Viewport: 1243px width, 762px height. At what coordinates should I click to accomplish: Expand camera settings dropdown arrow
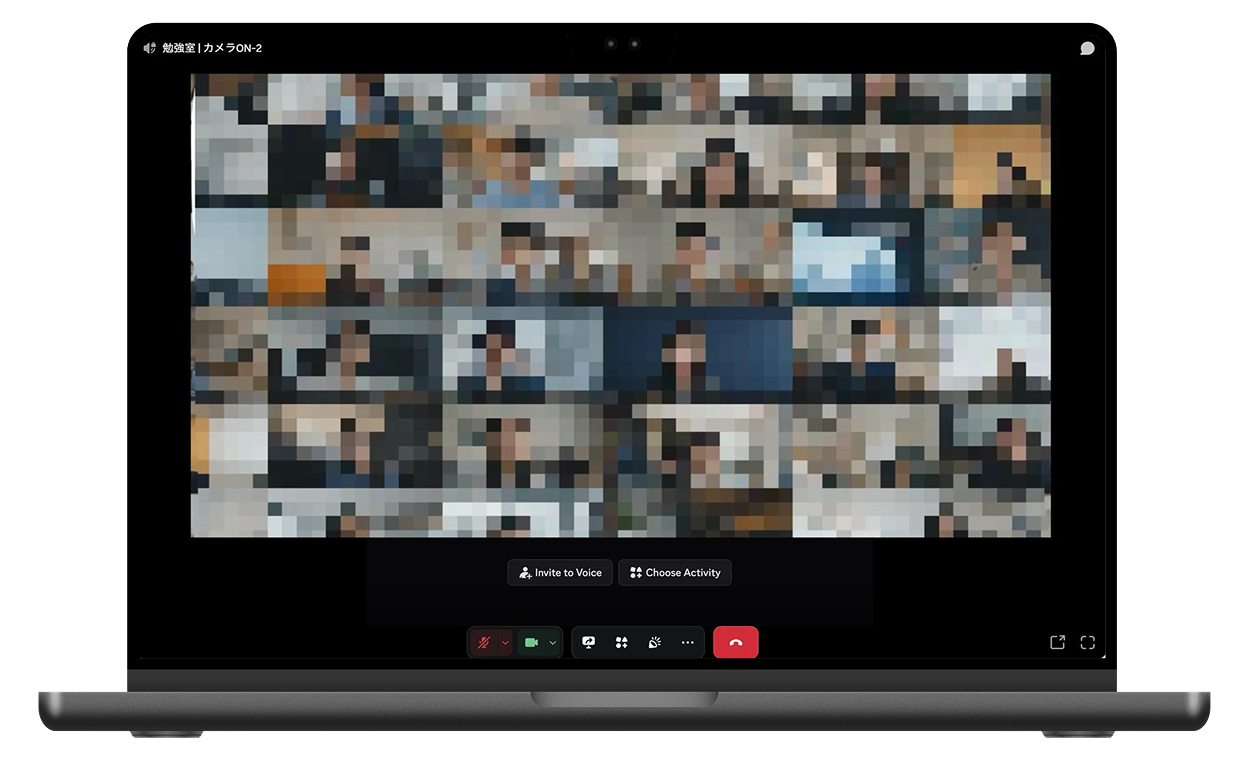click(553, 643)
